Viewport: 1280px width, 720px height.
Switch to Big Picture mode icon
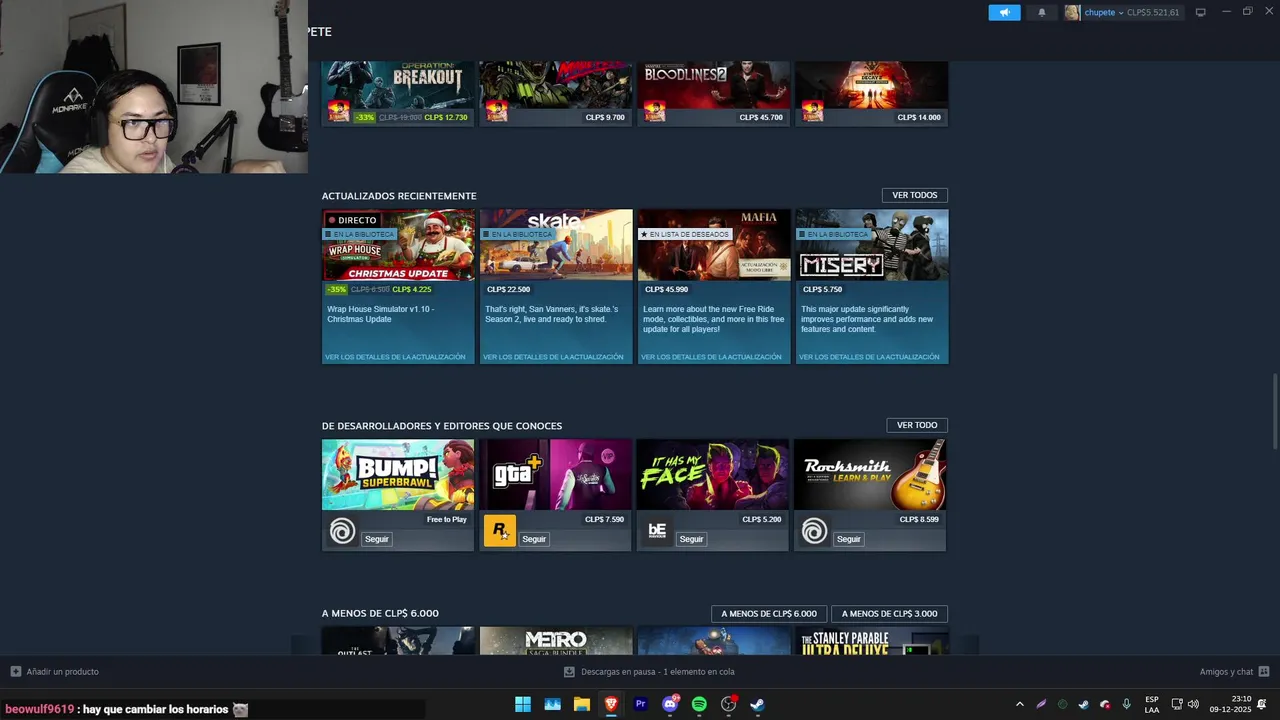click(1200, 12)
